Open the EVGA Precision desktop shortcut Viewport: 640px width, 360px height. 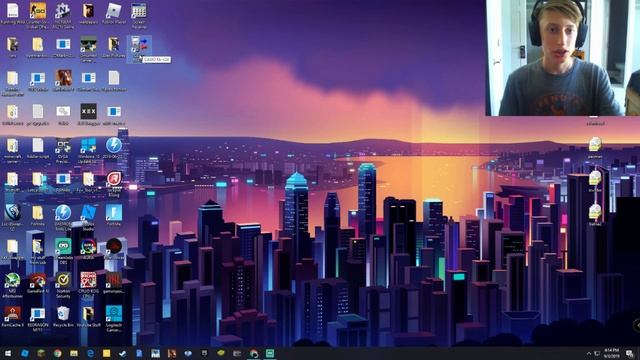coord(63,150)
